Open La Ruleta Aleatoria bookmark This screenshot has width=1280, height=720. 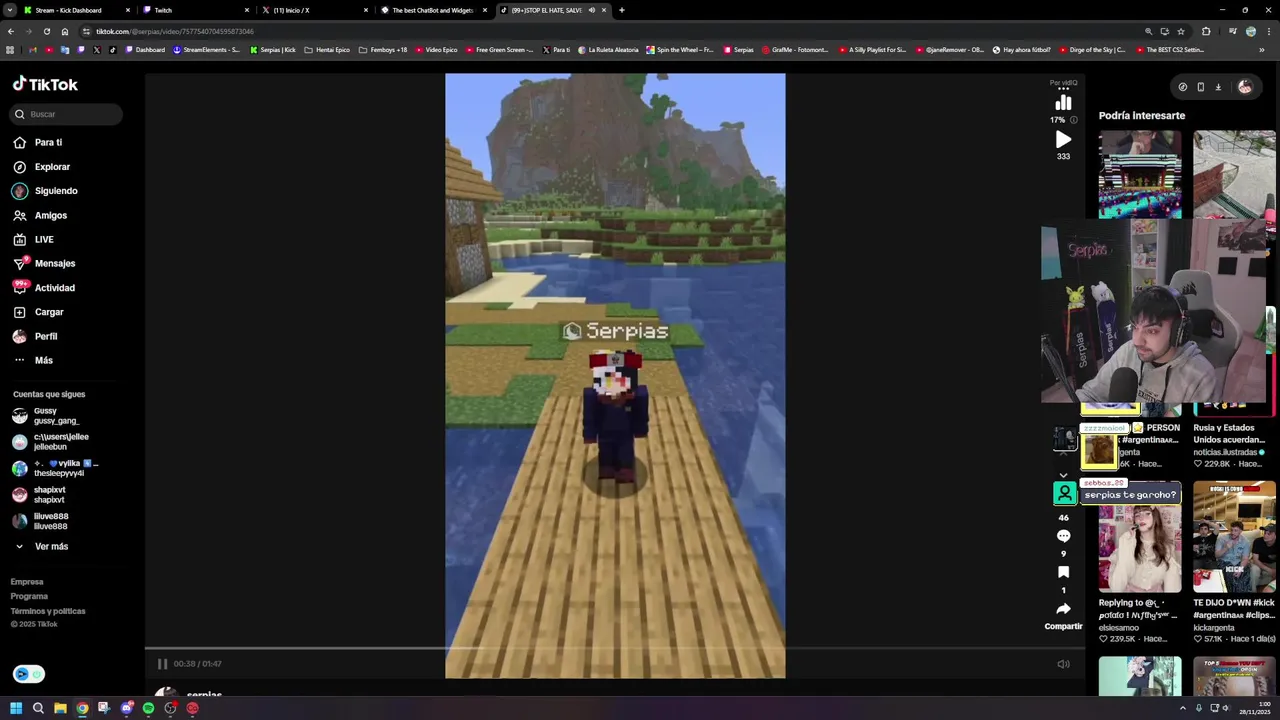tap(607, 50)
